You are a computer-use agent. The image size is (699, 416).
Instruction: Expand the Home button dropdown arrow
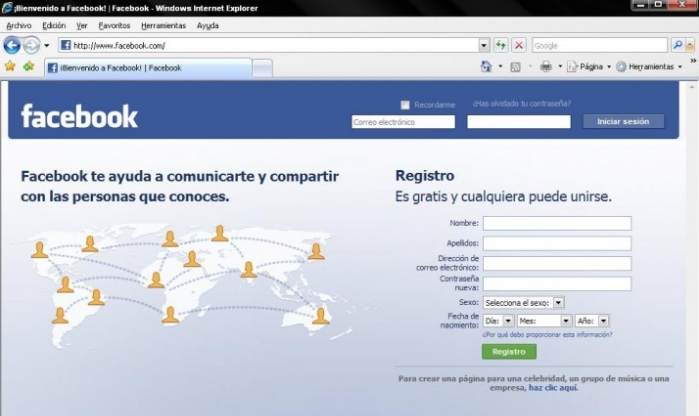pyautogui.click(x=500, y=67)
